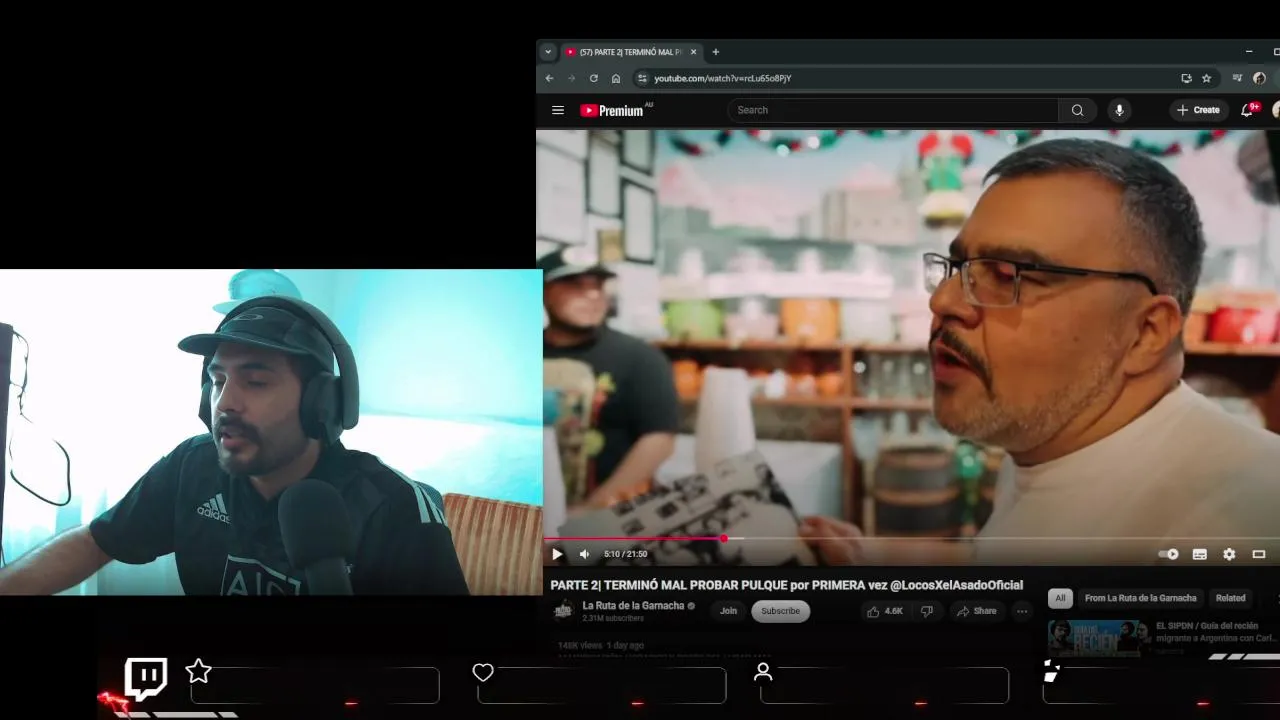Image resolution: width=1280 pixels, height=720 pixels.
Task: Open the browser profile avatar
Action: click(1259, 78)
